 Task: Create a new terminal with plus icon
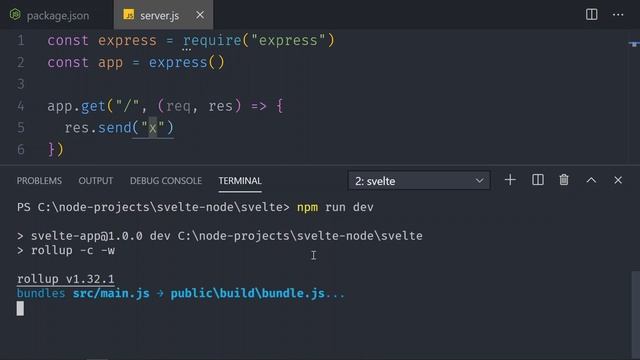510,180
